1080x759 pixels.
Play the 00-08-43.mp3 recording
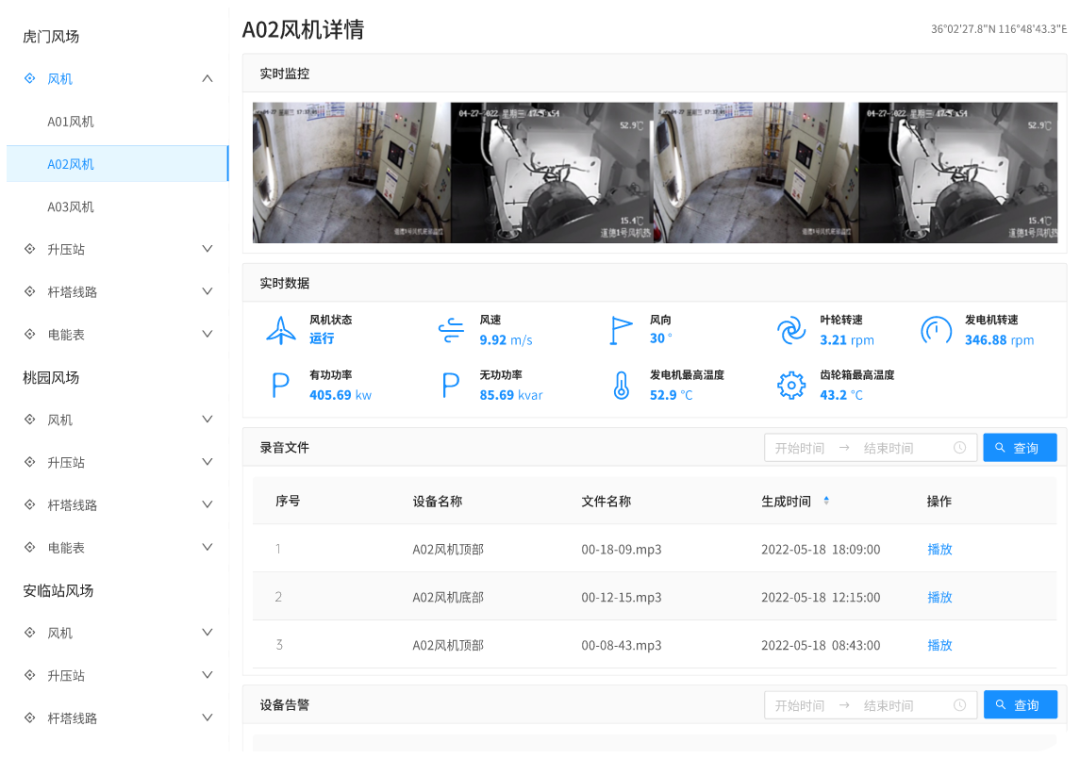point(939,645)
